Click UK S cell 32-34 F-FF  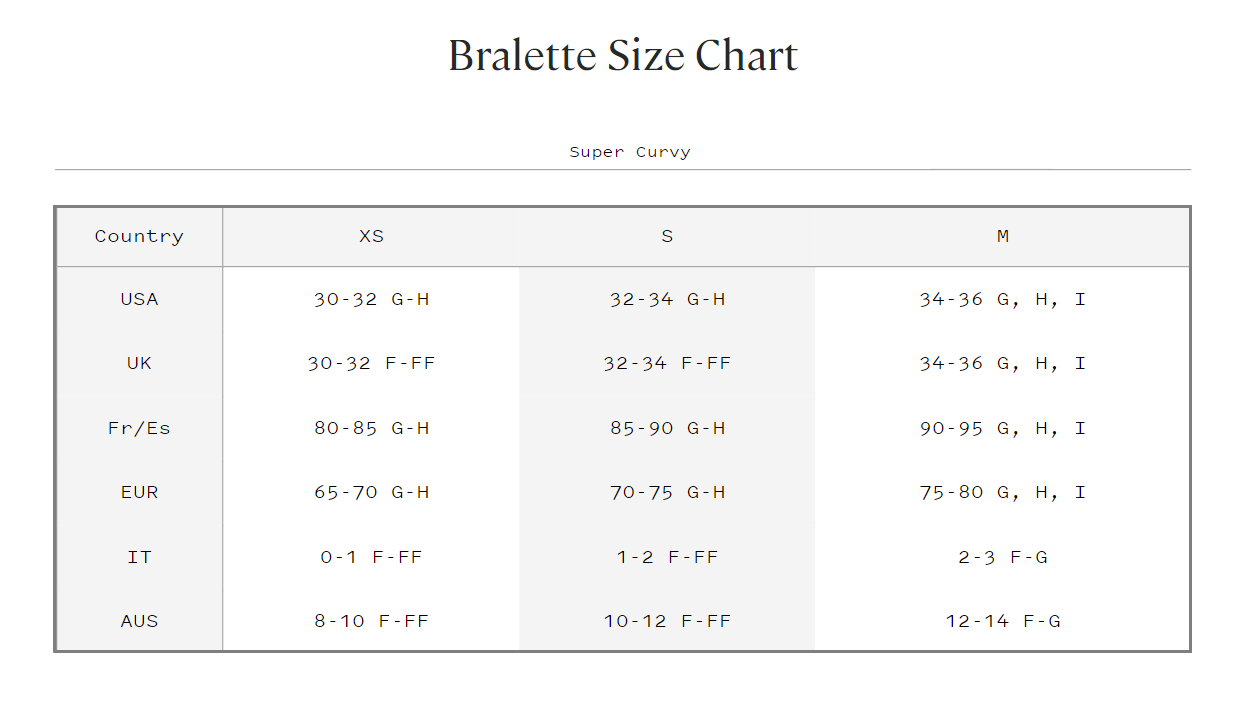pyautogui.click(x=667, y=363)
